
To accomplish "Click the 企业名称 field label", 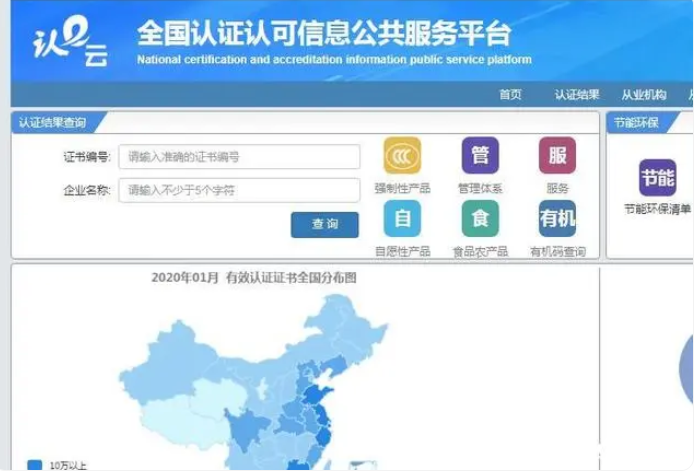I will (87, 190).
